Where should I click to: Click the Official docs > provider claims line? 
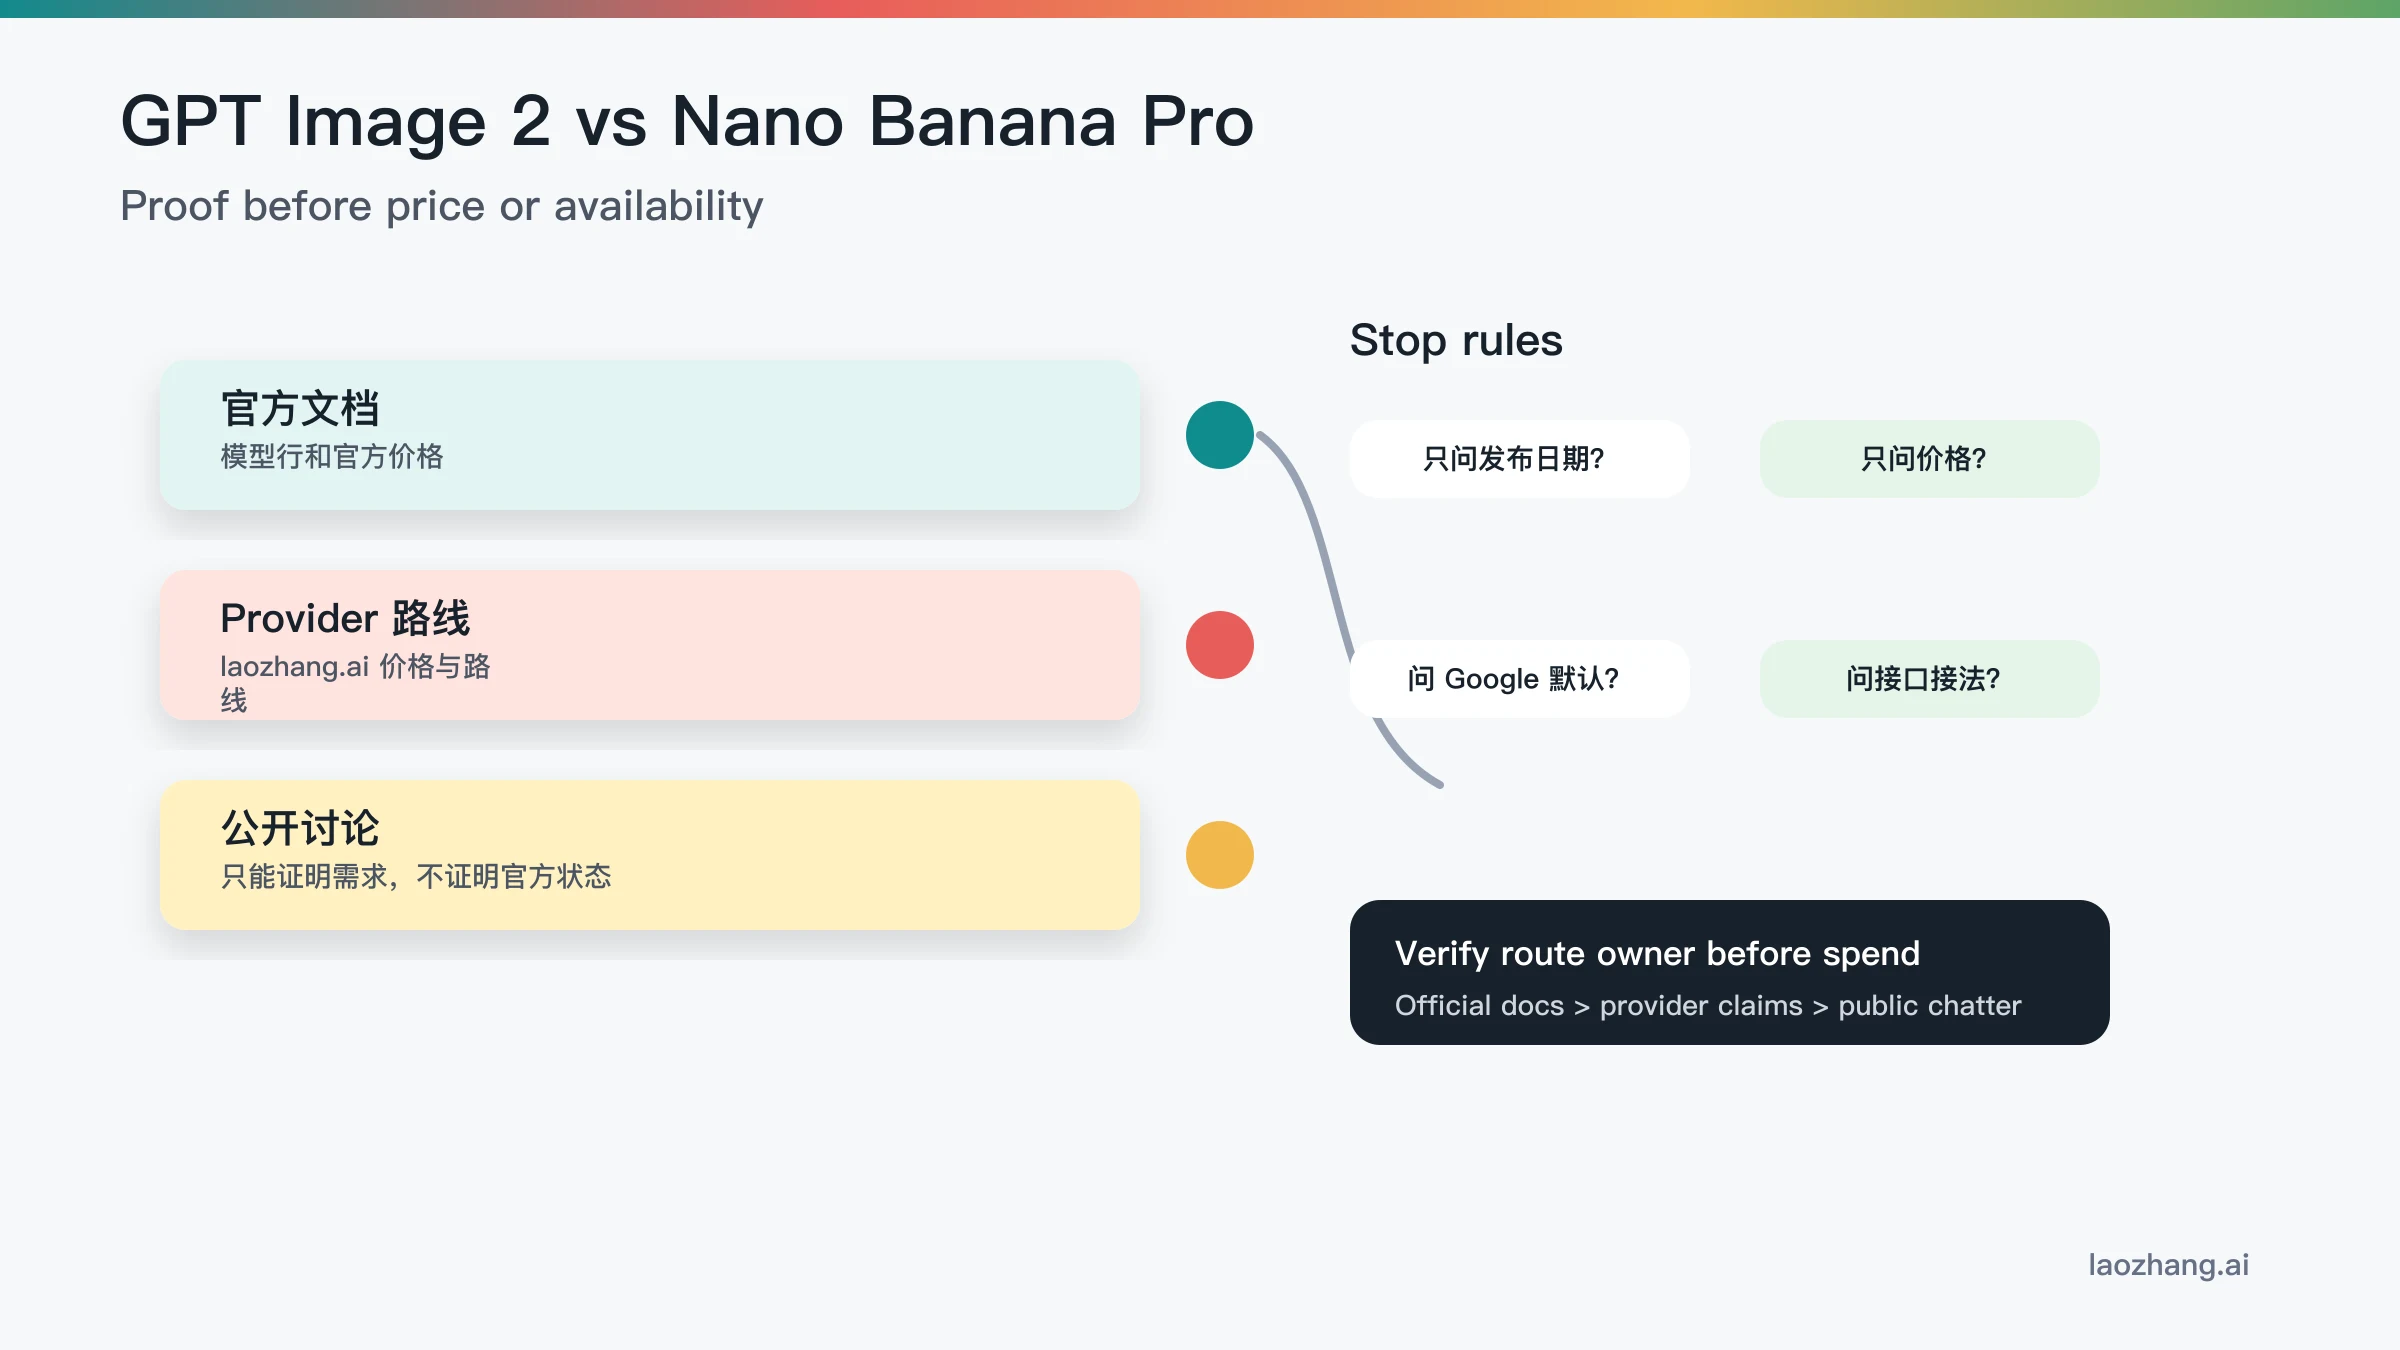tap(1708, 1006)
